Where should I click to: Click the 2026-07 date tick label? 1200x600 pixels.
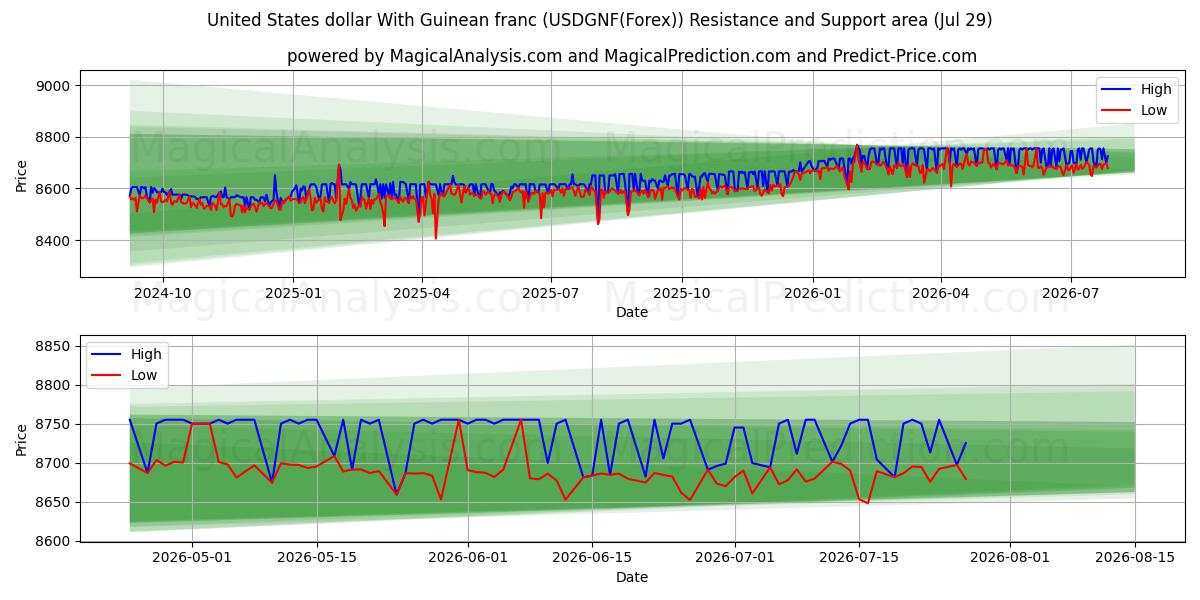pos(1071,293)
